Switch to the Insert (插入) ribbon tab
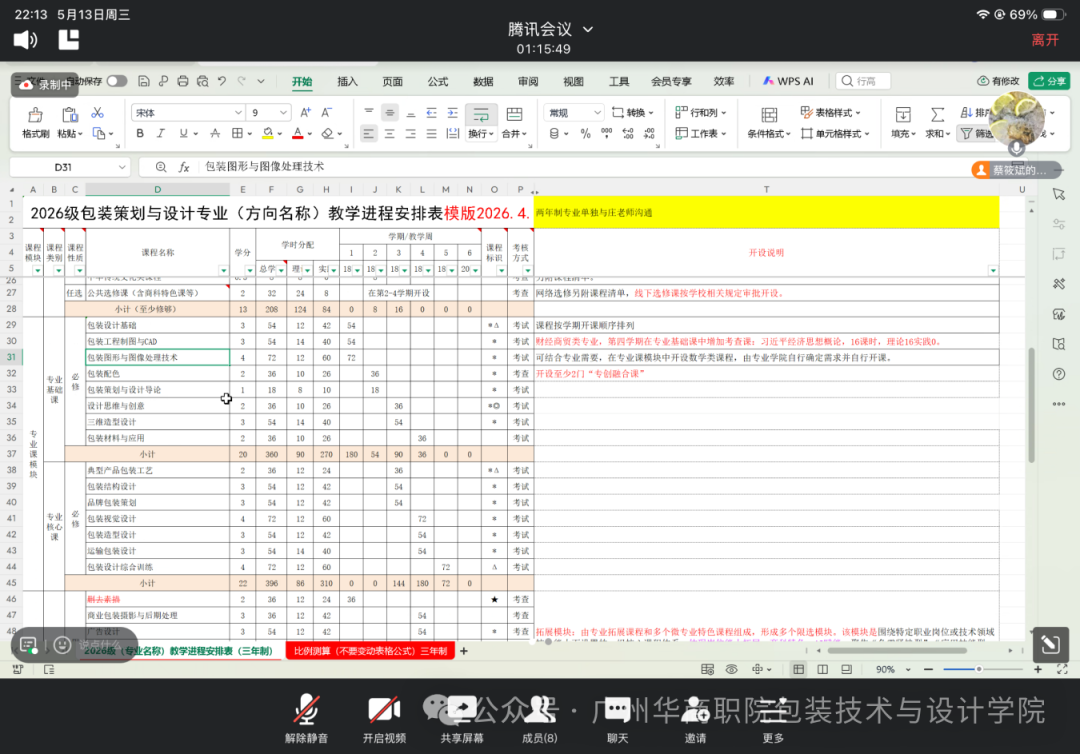1080x754 pixels. point(347,81)
